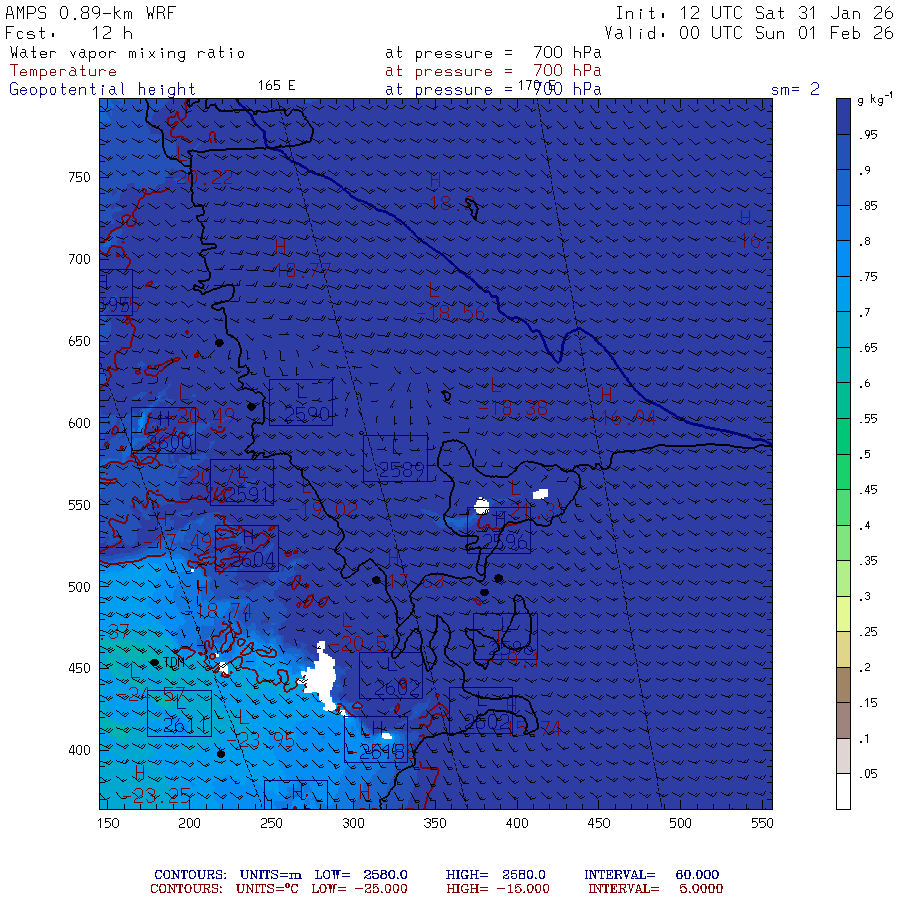Click the y-axis tick label 600
This screenshot has height=900, width=900.
click(x=79, y=423)
